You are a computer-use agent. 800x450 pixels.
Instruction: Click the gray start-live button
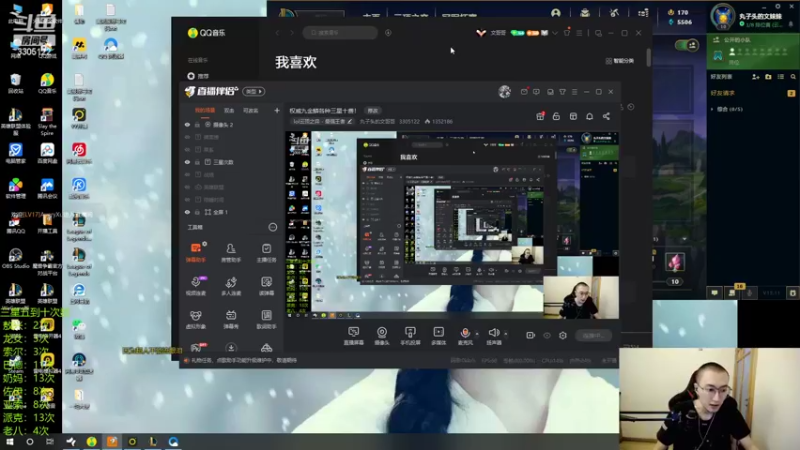point(593,335)
